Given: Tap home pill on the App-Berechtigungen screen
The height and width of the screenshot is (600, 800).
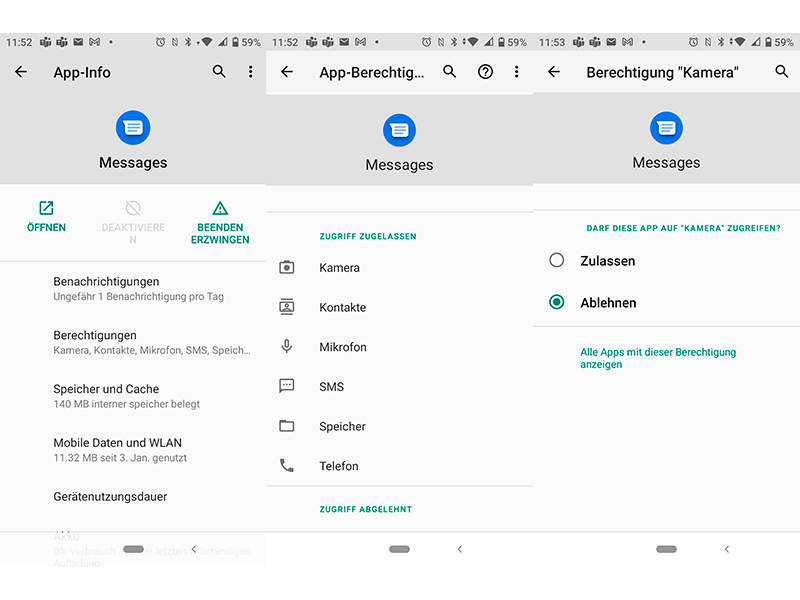Looking at the screenshot, I should [399, 549].
